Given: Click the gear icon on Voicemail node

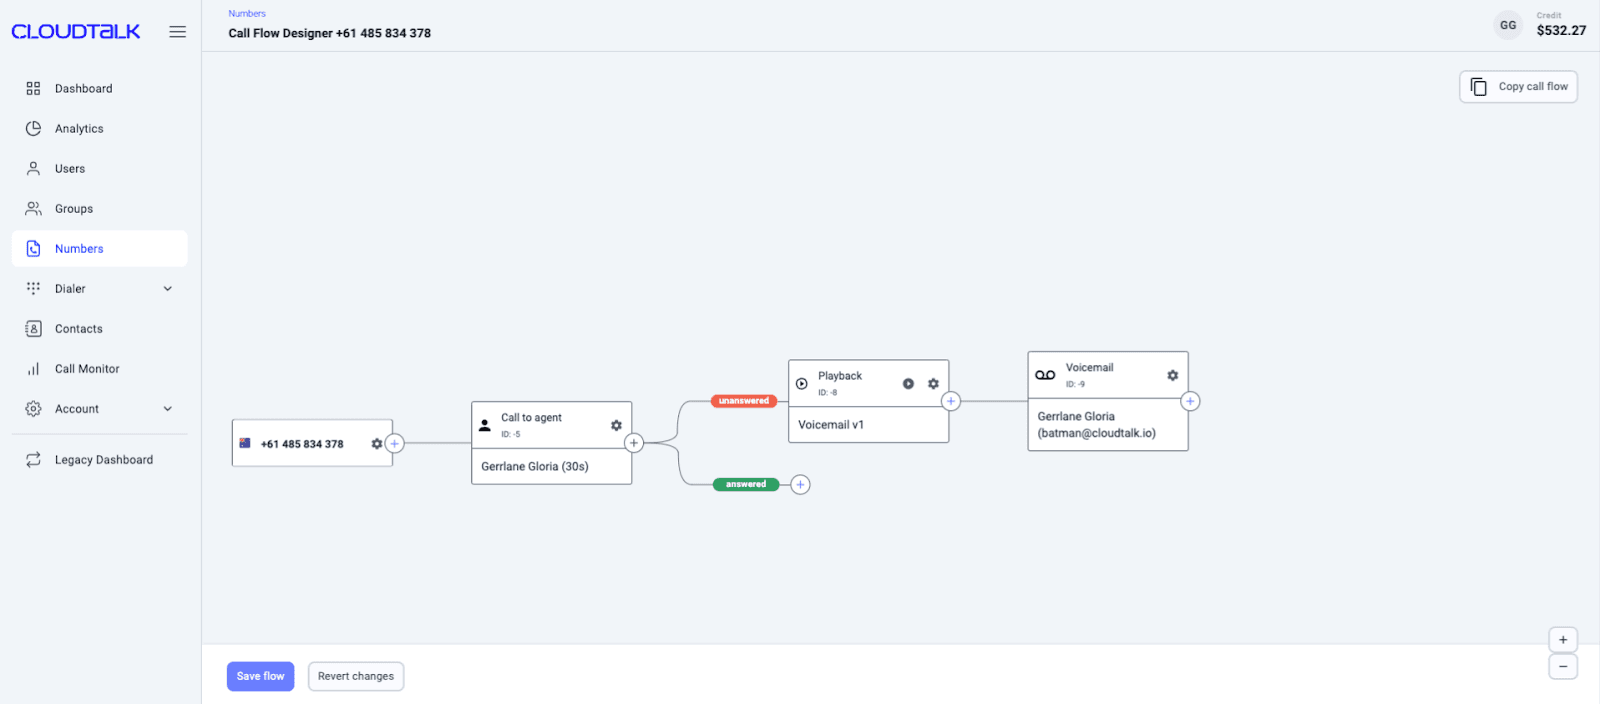Looking at the screenshot, I should [1172, 375].
